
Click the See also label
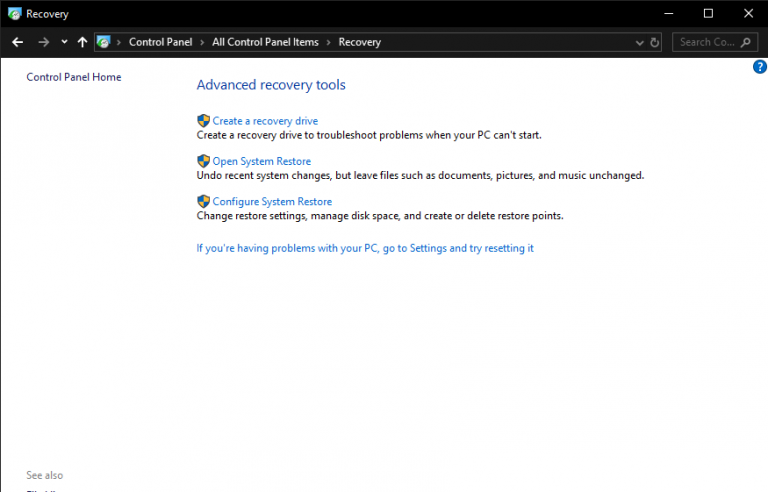coord(45,475)
